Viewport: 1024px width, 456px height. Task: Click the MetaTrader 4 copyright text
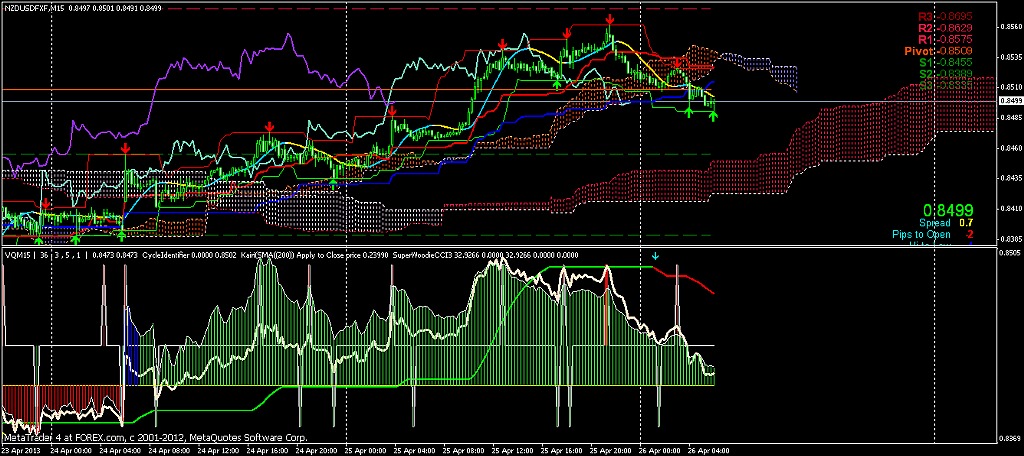tap(155, 438)
